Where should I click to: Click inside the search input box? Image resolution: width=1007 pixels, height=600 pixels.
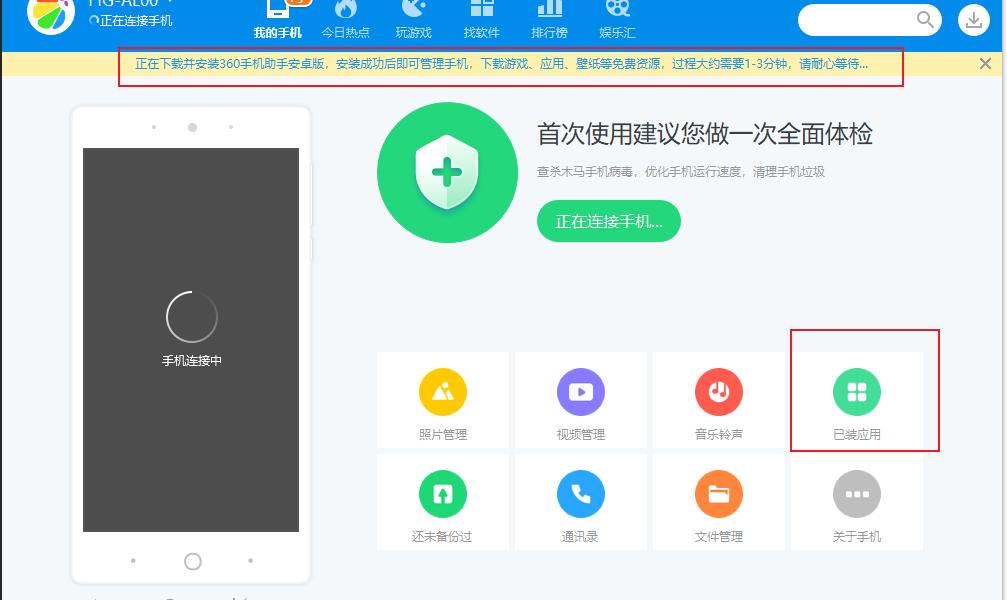tap(860, 19)
